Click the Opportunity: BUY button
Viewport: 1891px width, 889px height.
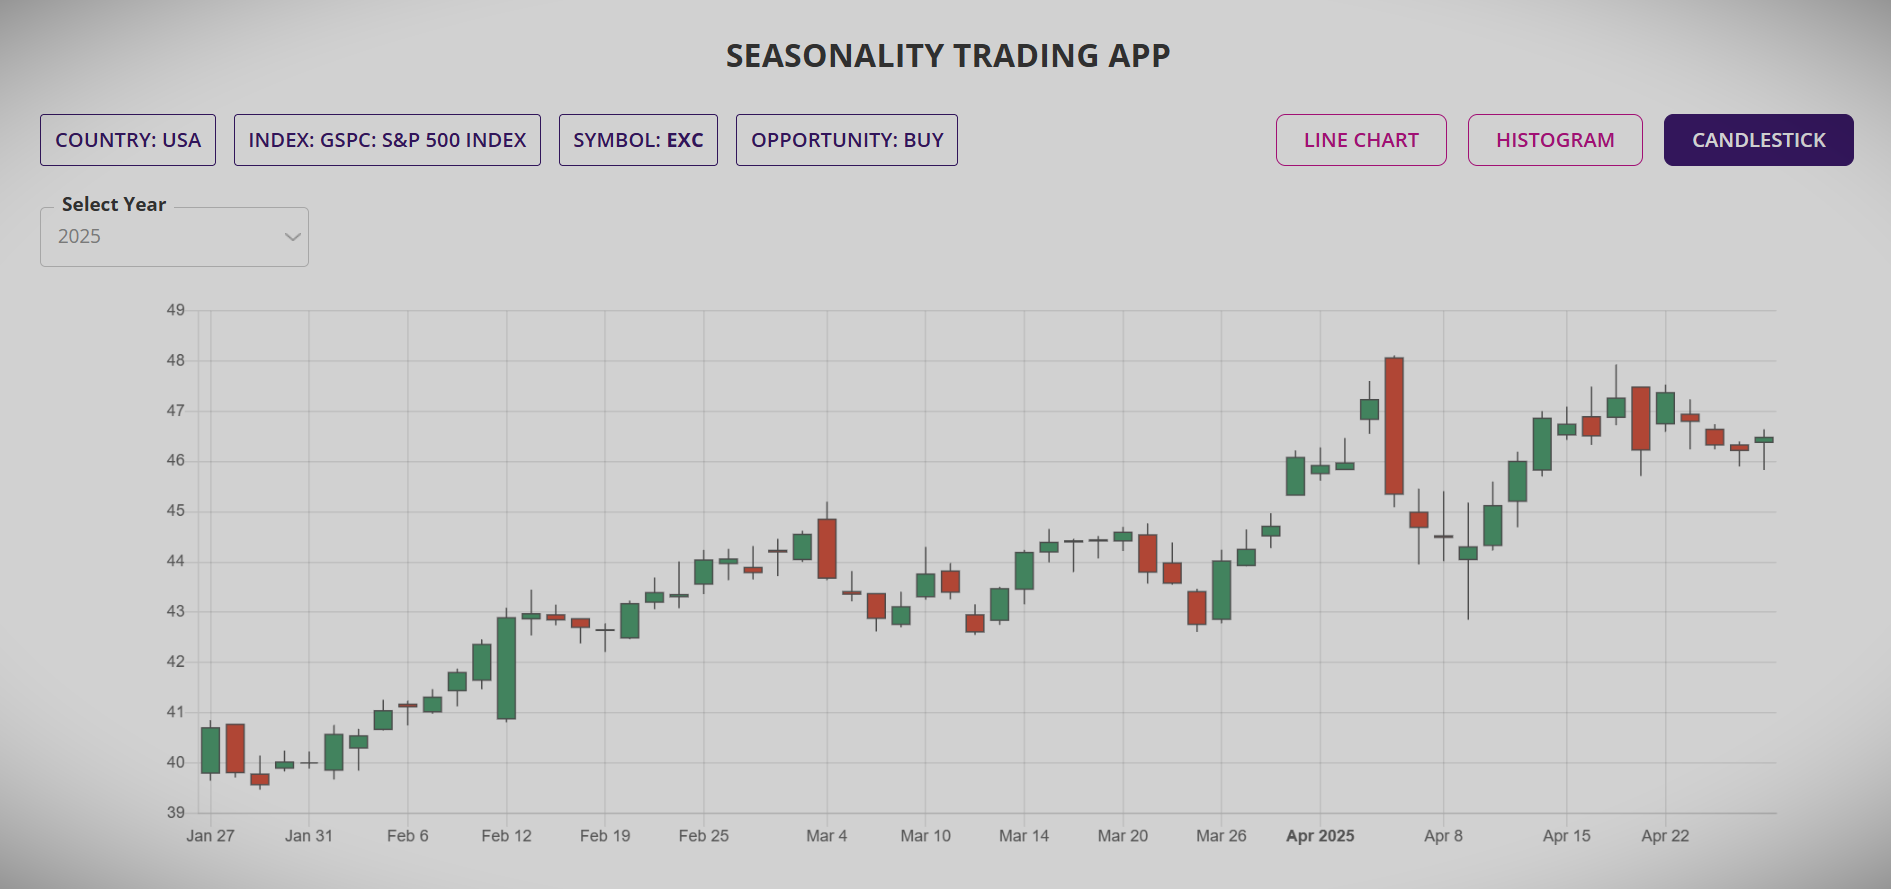[846, 140]
